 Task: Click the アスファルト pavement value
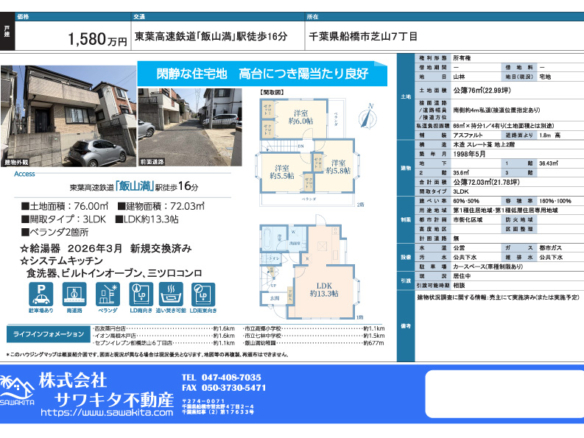(468, 135)
